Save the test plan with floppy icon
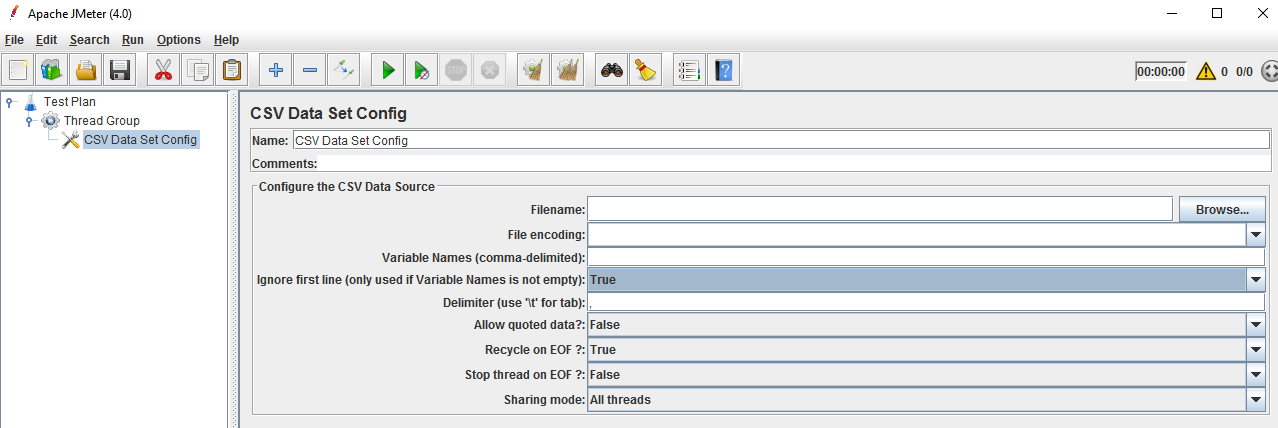1278x428 pixels. (120, 71)
